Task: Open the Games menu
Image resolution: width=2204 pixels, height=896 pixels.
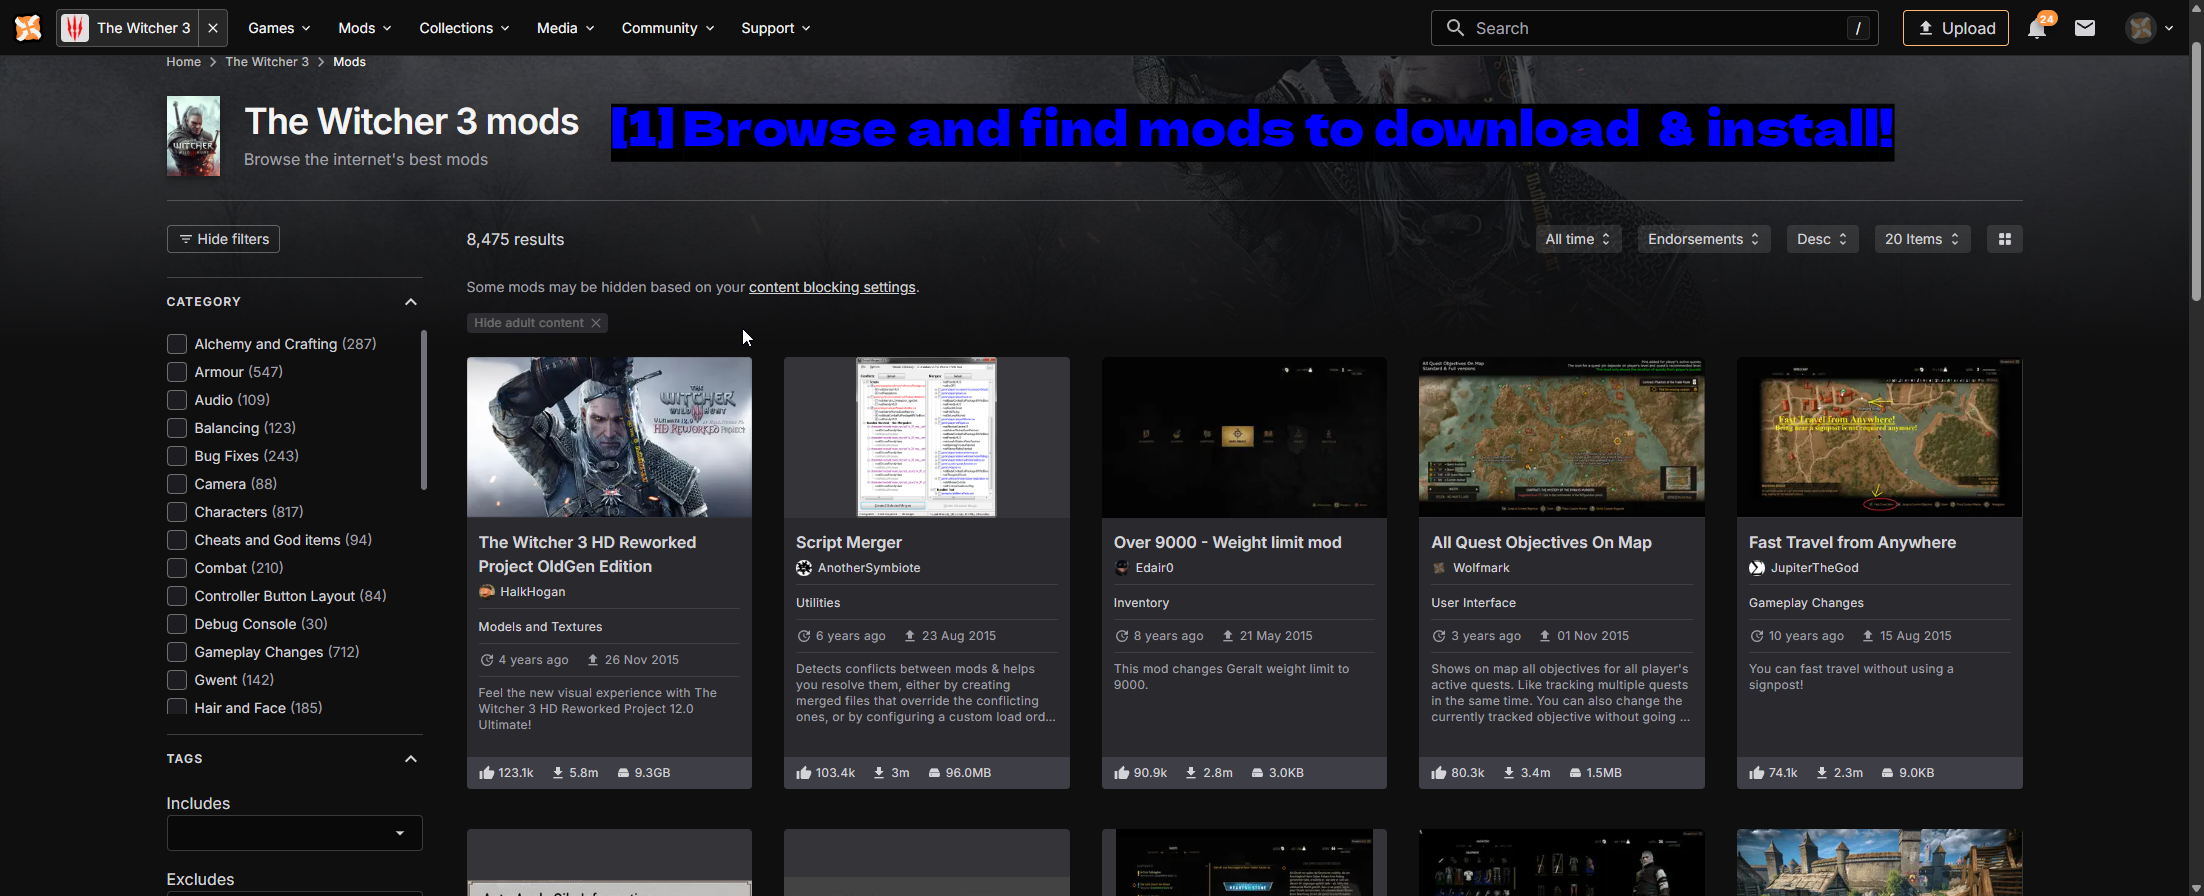Action: 279,28
